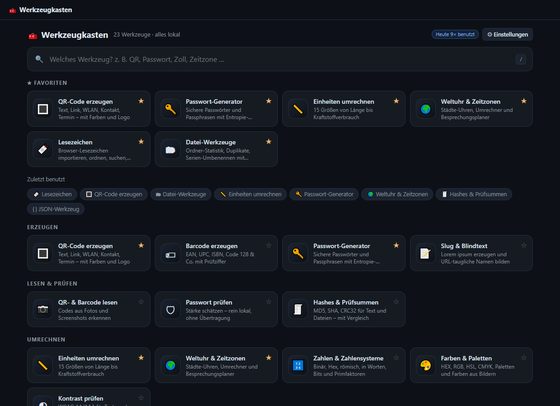Click the palette icon for Farben & Paletten
This screenshot has width=560, height=406.
(x=425, y=366)
